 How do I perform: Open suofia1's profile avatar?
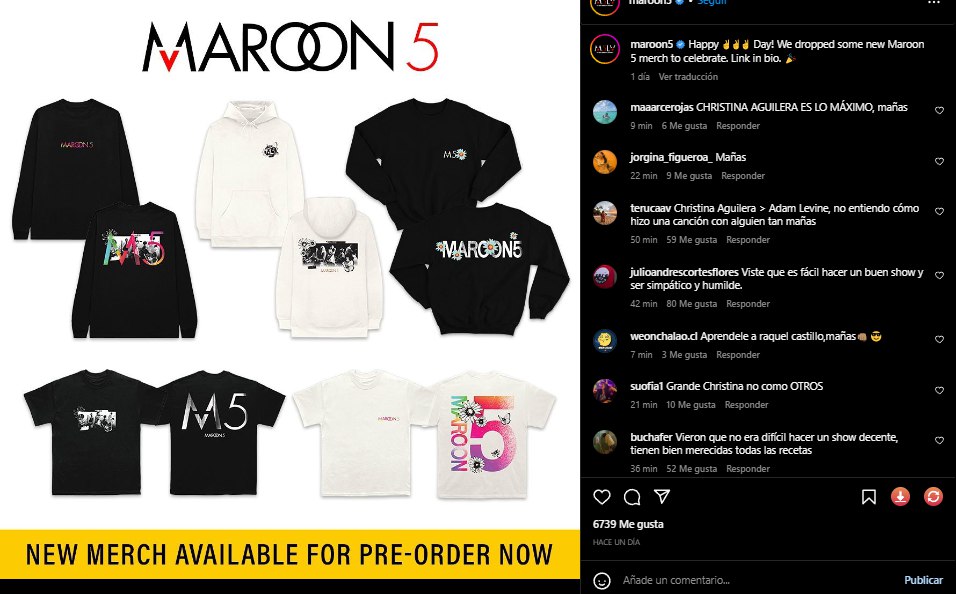click(605, 391)
